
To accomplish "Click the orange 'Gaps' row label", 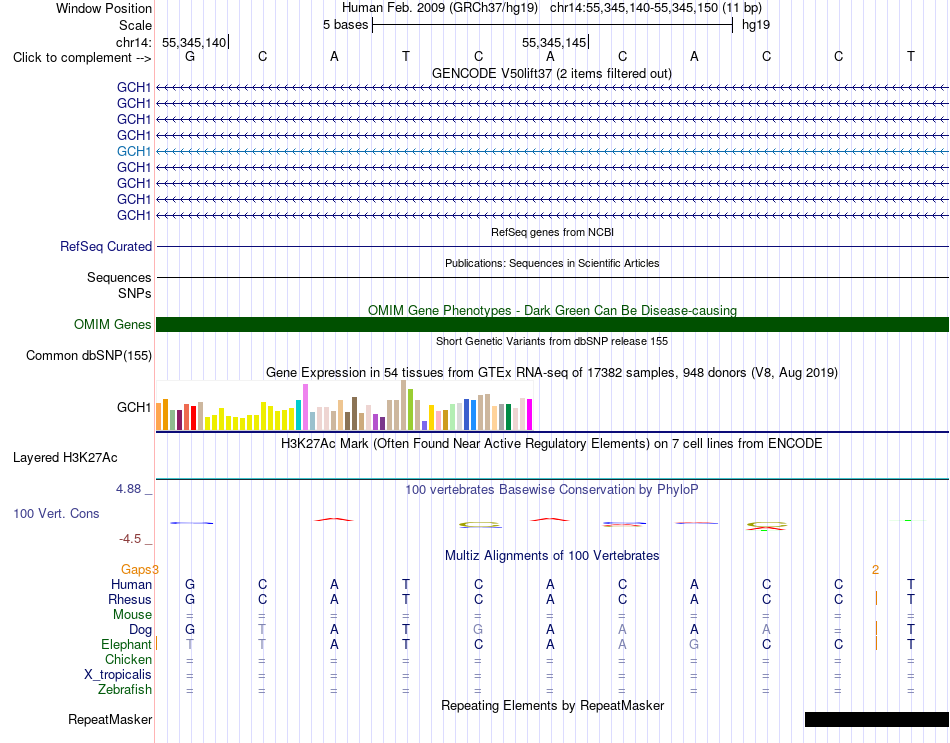I will 136,570.
